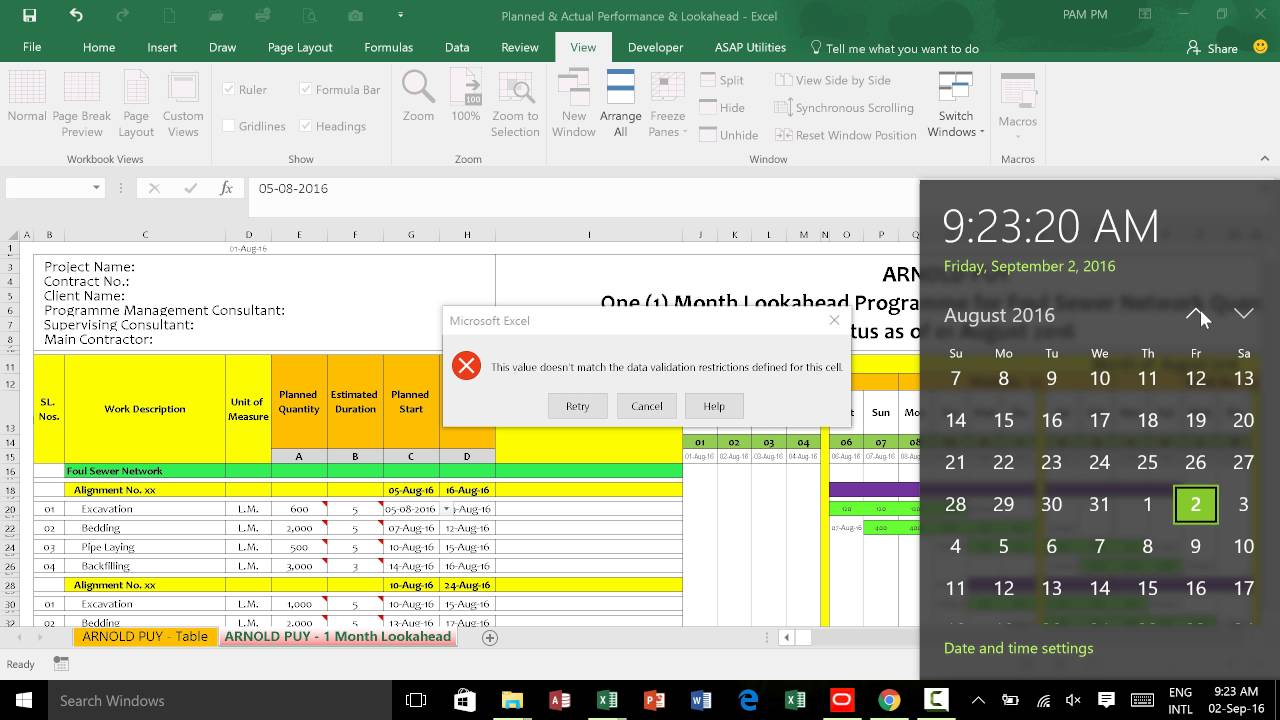Switch to the Home ribbon tab

(x=99, y=47)
